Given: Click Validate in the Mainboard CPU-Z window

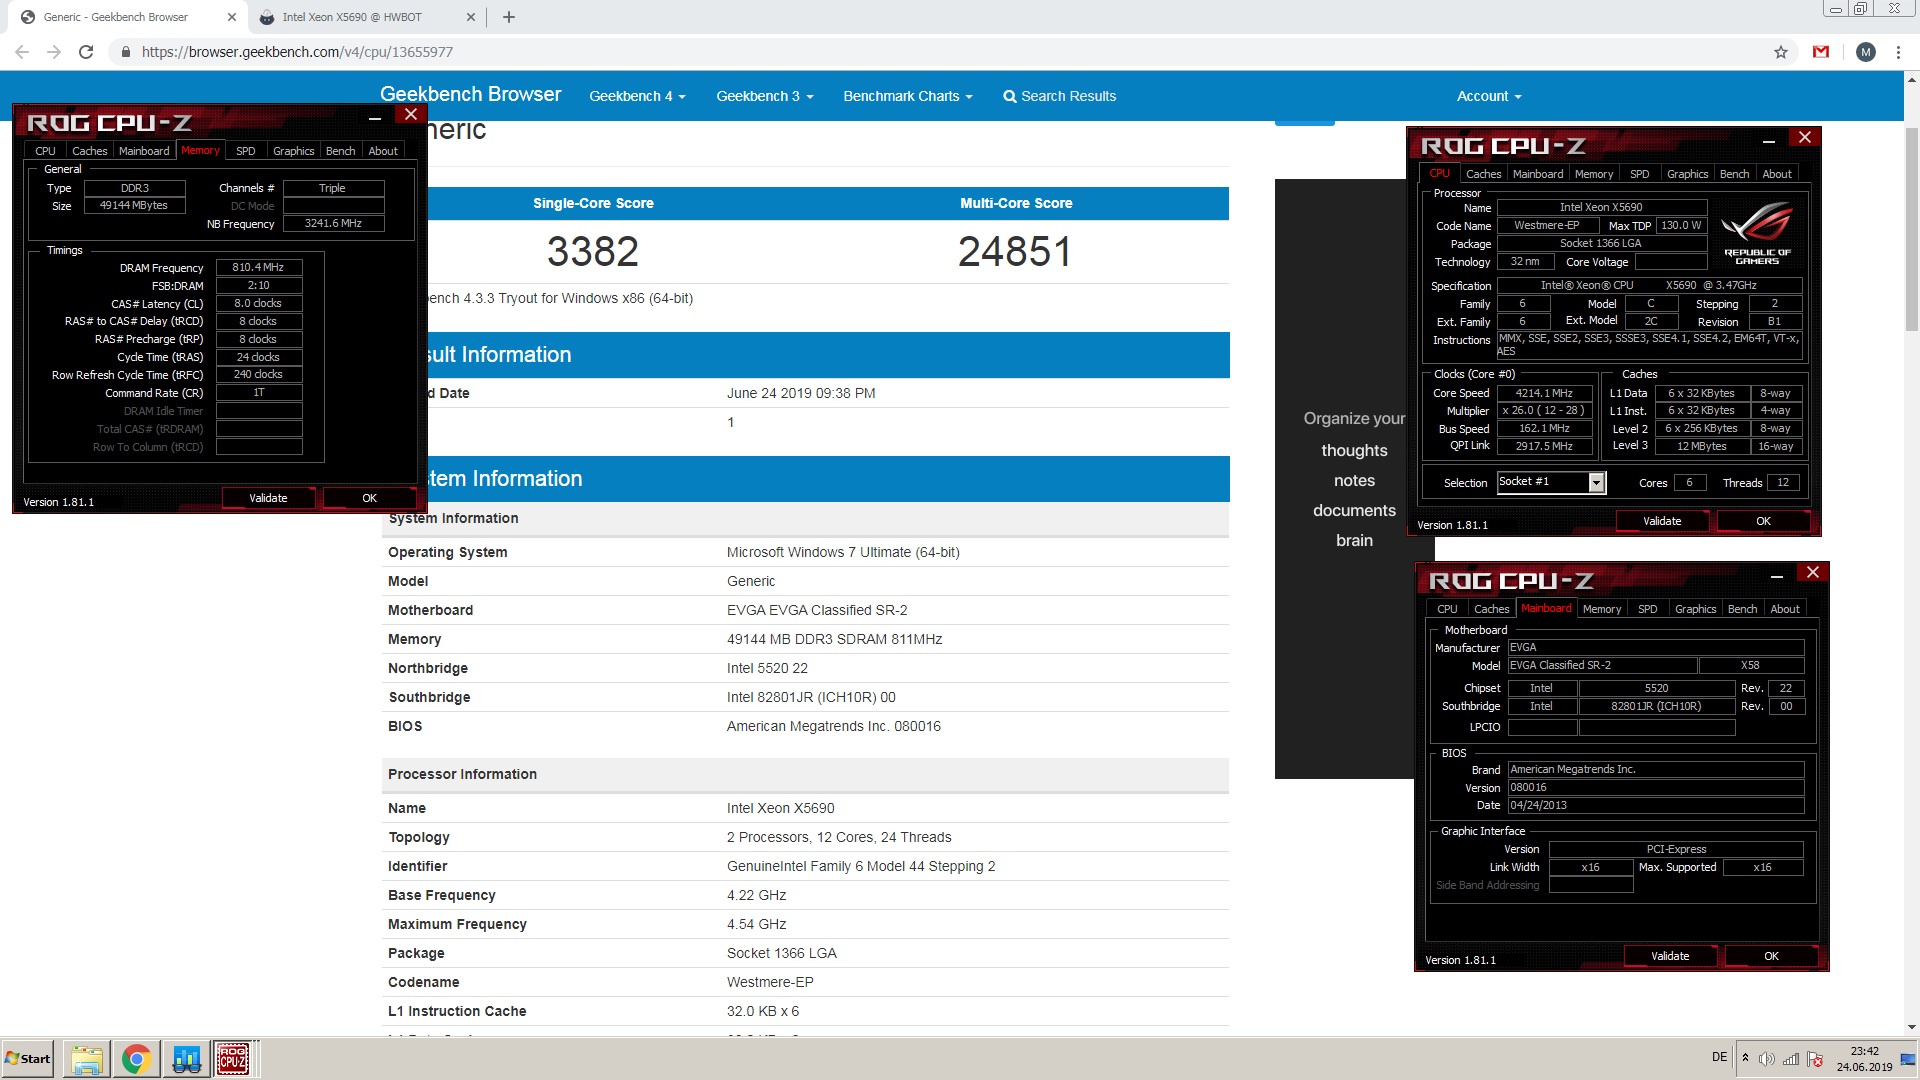Looking at the screenshot, I should pos(1670,956).
